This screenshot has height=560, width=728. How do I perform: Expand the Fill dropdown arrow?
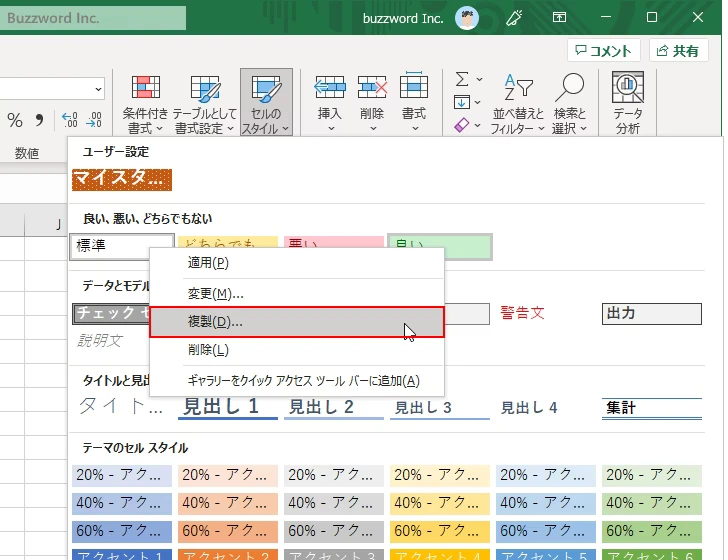478,102
